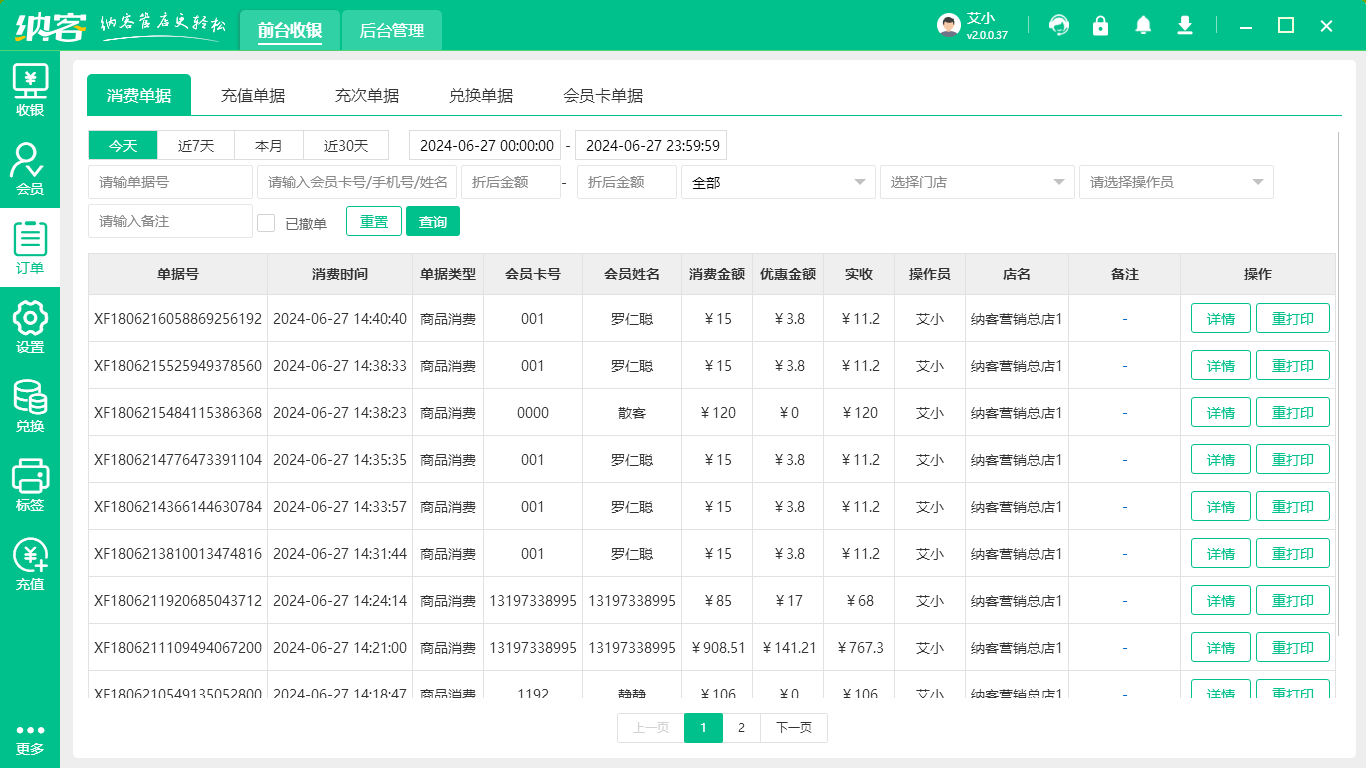Click the ¥908.51 consumption amount cell
Viewport: 1366px width, 768px height.
tap(718, 648)
